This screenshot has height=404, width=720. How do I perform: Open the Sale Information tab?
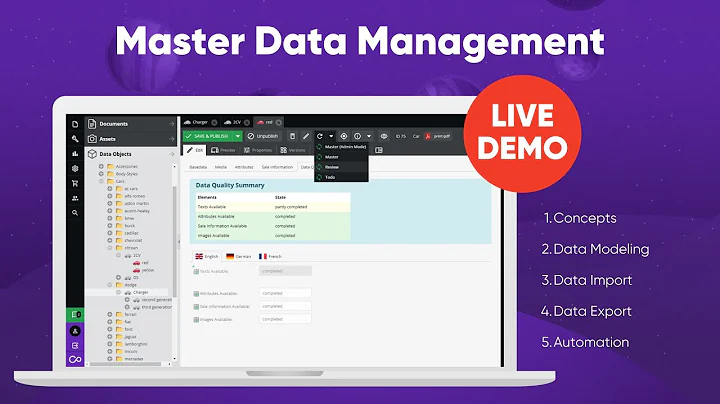(x=277, y=167)
